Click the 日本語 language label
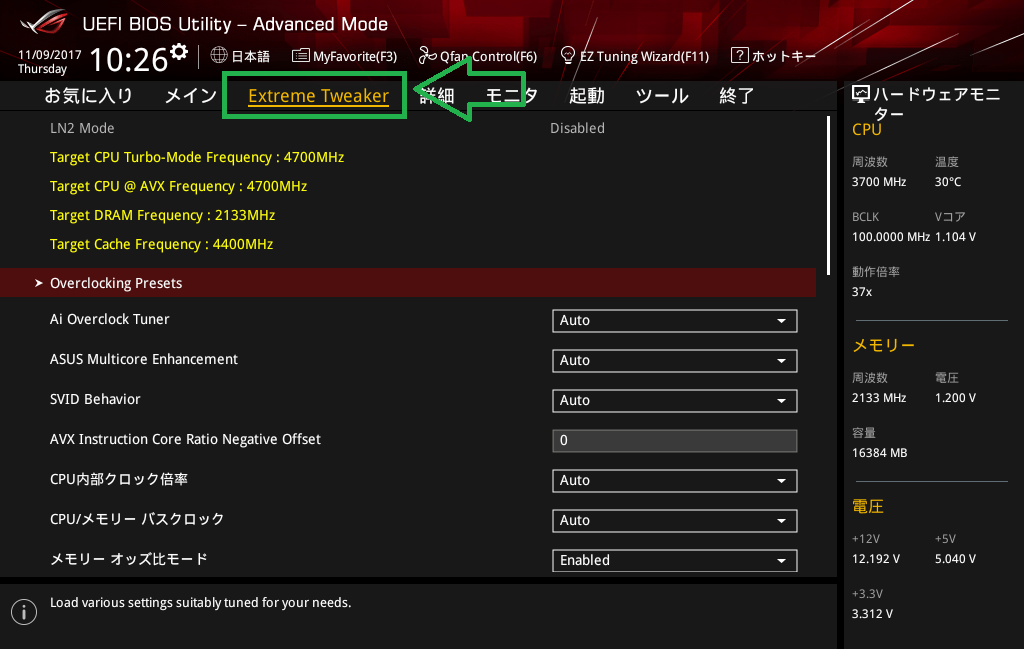Screen dimensions: 1024x649 coord(251,56)
